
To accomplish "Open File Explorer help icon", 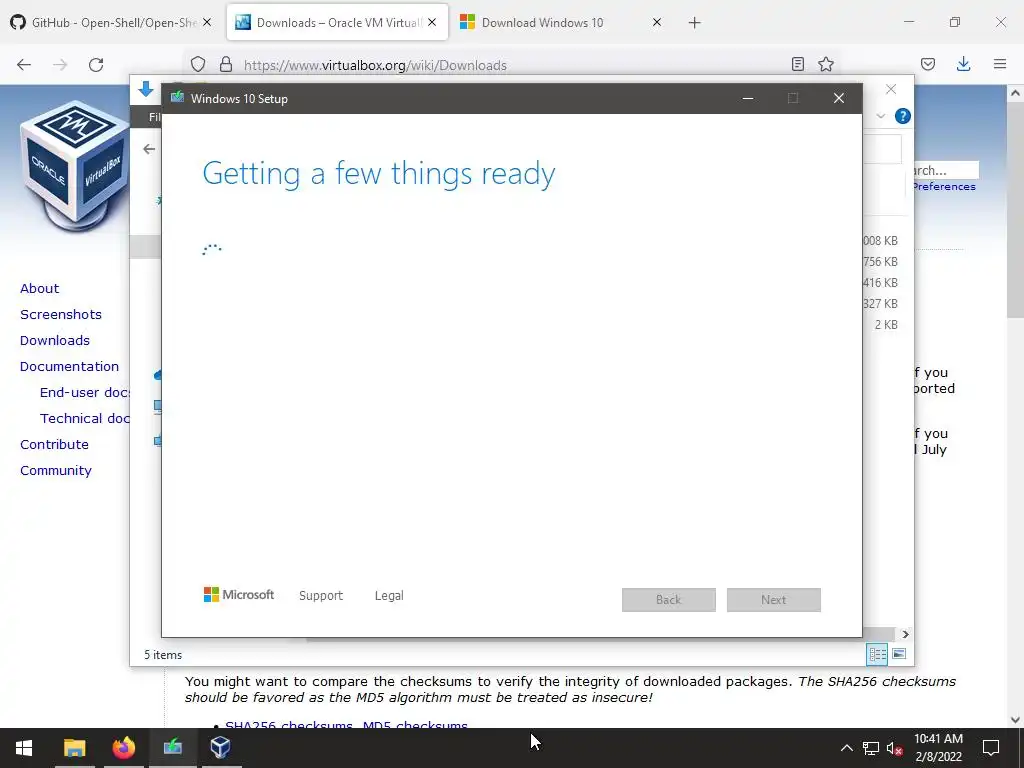I will [x=903, y=116].
